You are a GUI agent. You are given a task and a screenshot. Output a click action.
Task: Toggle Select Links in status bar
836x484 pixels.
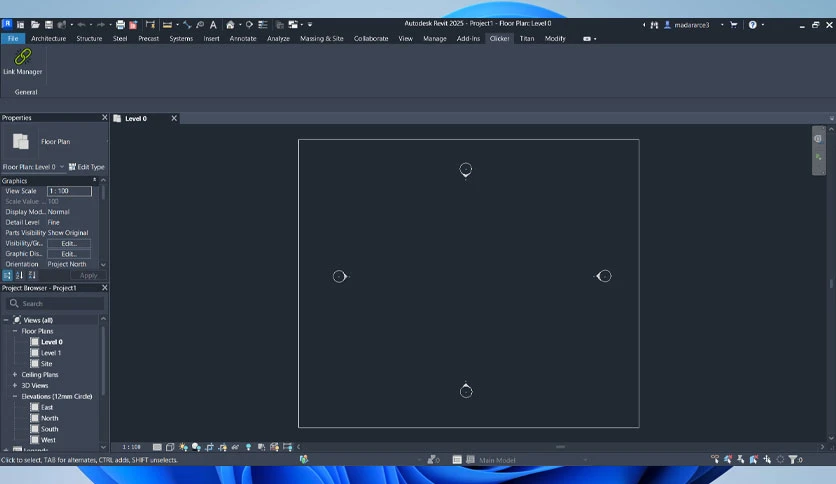pos(714,459)
